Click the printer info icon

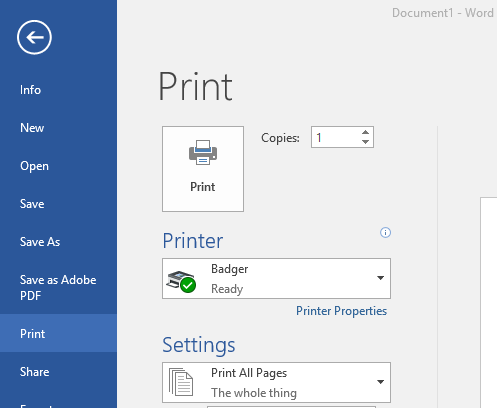point(385,232)
